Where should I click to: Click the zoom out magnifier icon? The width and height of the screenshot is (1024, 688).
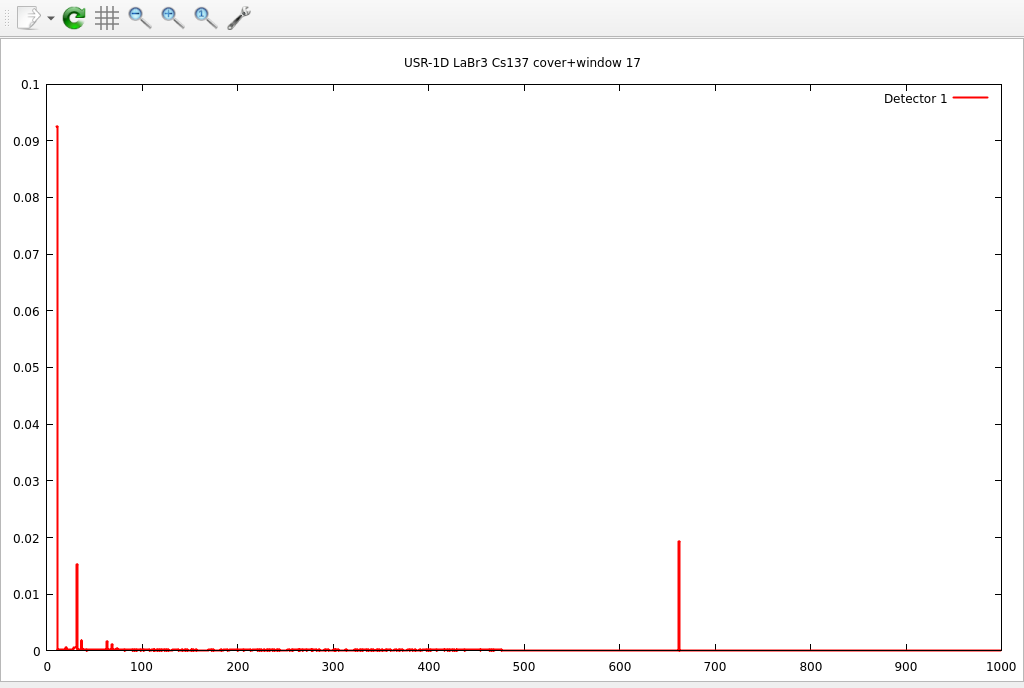pos(140,17)
